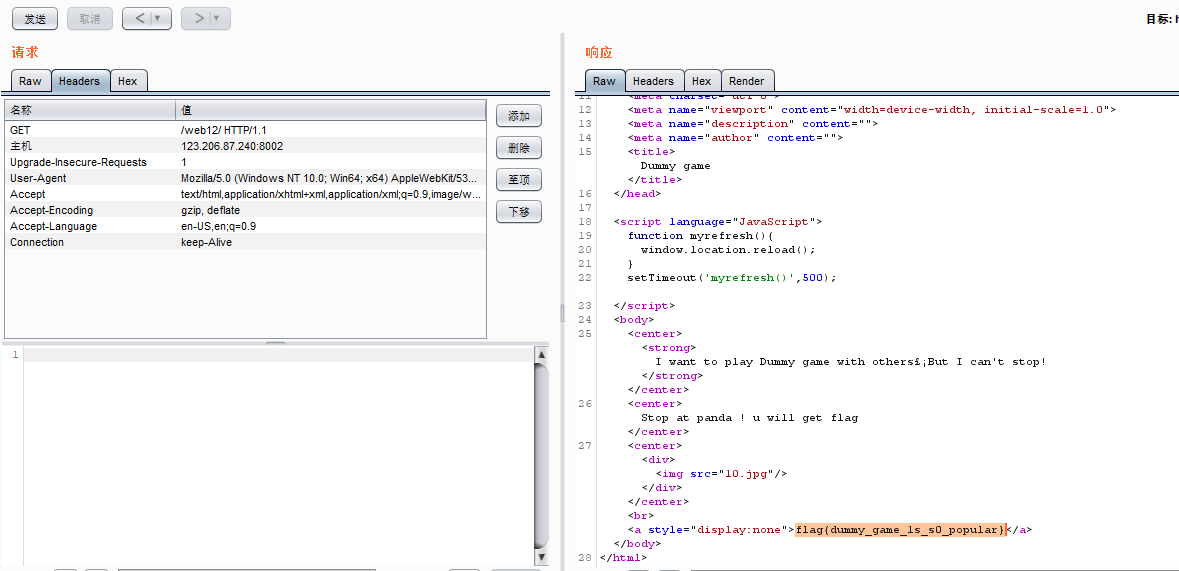This screenshot has width=1179, height=571.
Task: Select the request Headers tab
Action: [80, 81]
